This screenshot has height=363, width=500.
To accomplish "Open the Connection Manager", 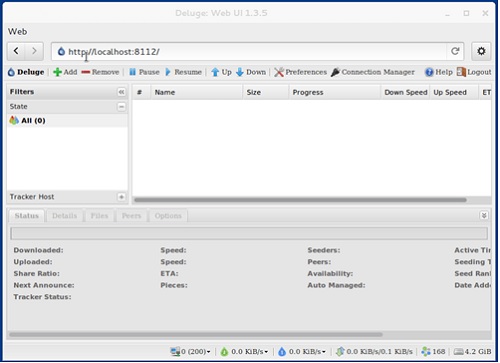I will point(373,72).
